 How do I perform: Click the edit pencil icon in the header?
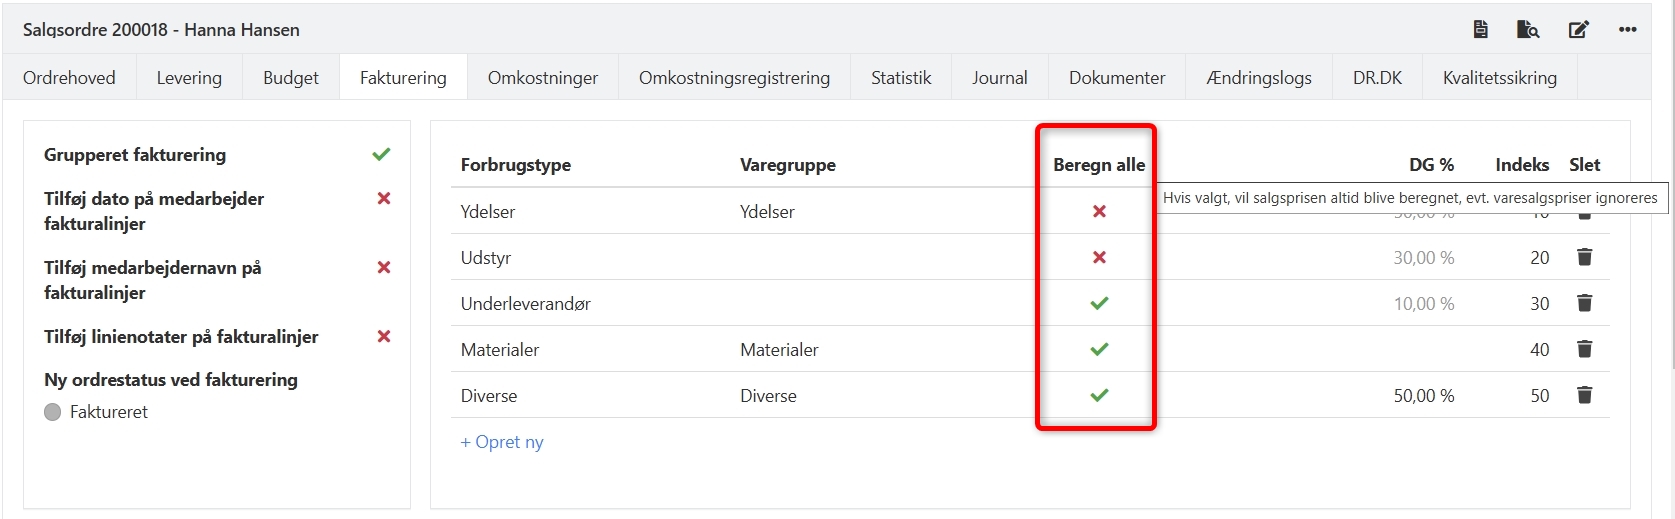click(x=1579, y=29)
